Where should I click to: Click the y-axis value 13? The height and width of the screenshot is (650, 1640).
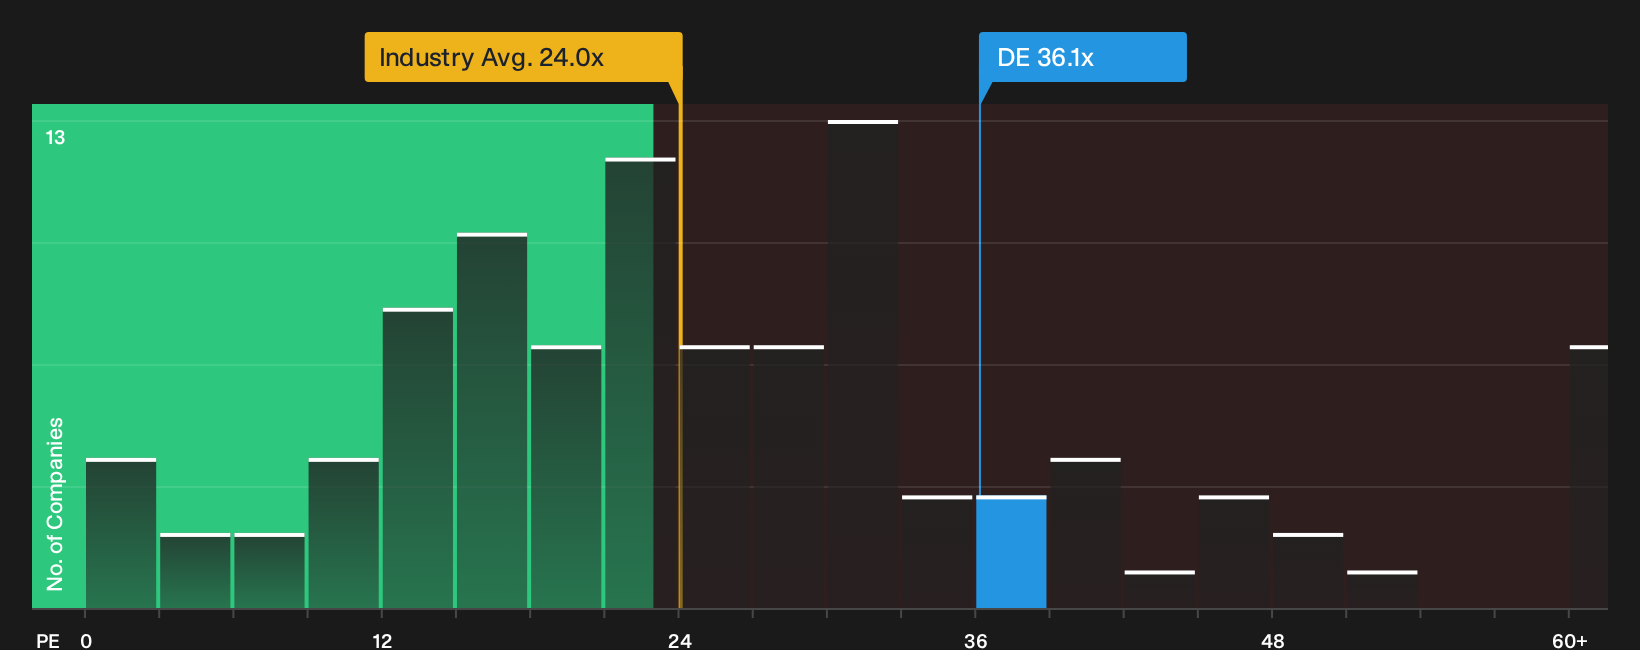(x=55, y=137)
